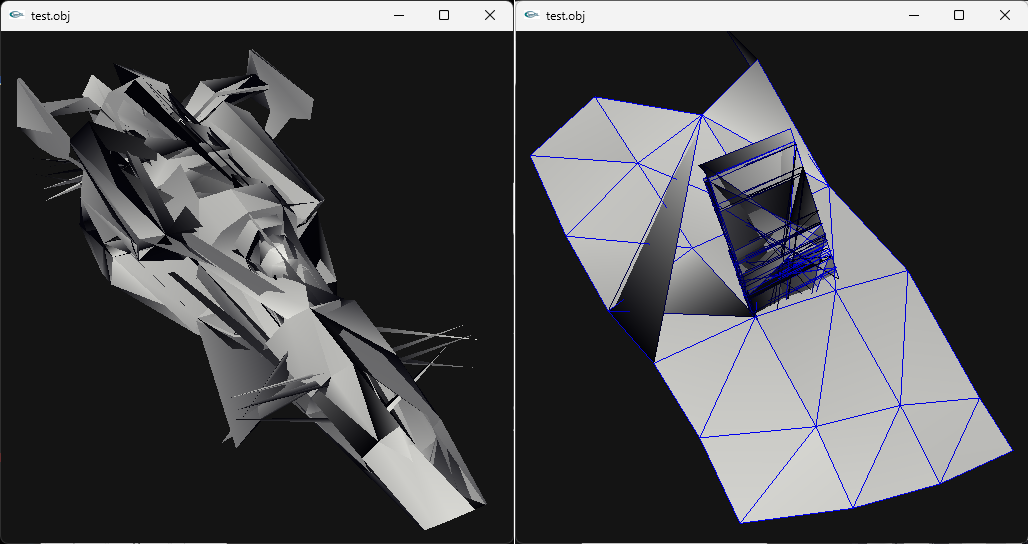Close the window showing the non-wireframe model

tap(490, 15)
